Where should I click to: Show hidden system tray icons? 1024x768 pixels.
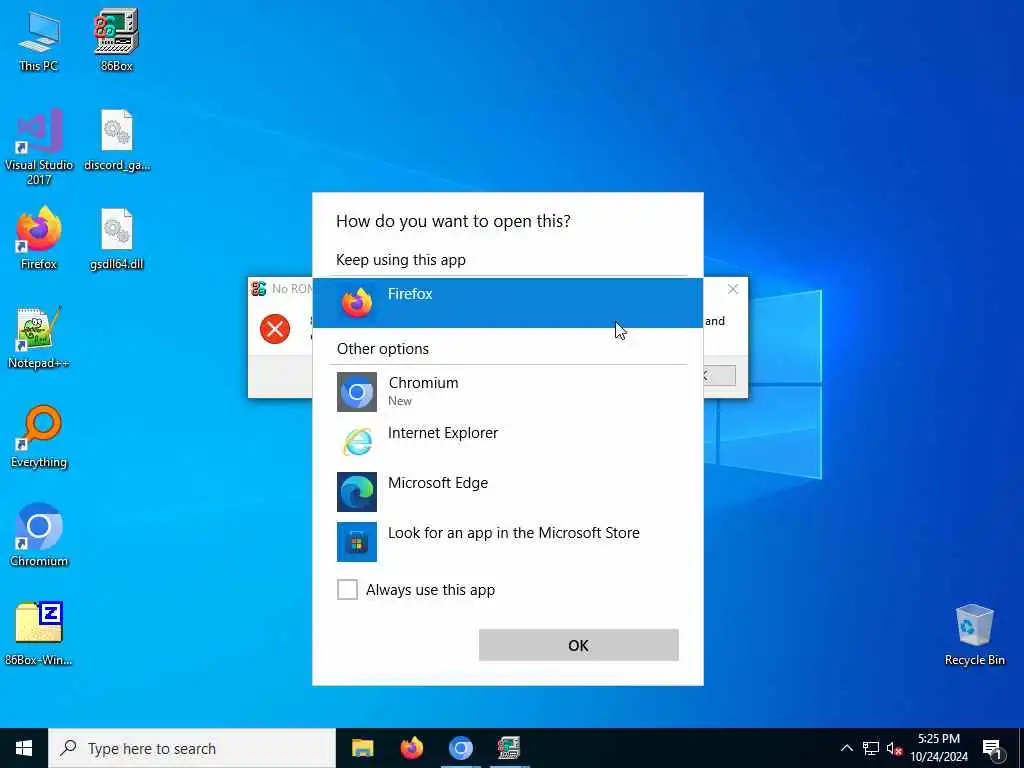pyautogui.click(x=846, y=748)
